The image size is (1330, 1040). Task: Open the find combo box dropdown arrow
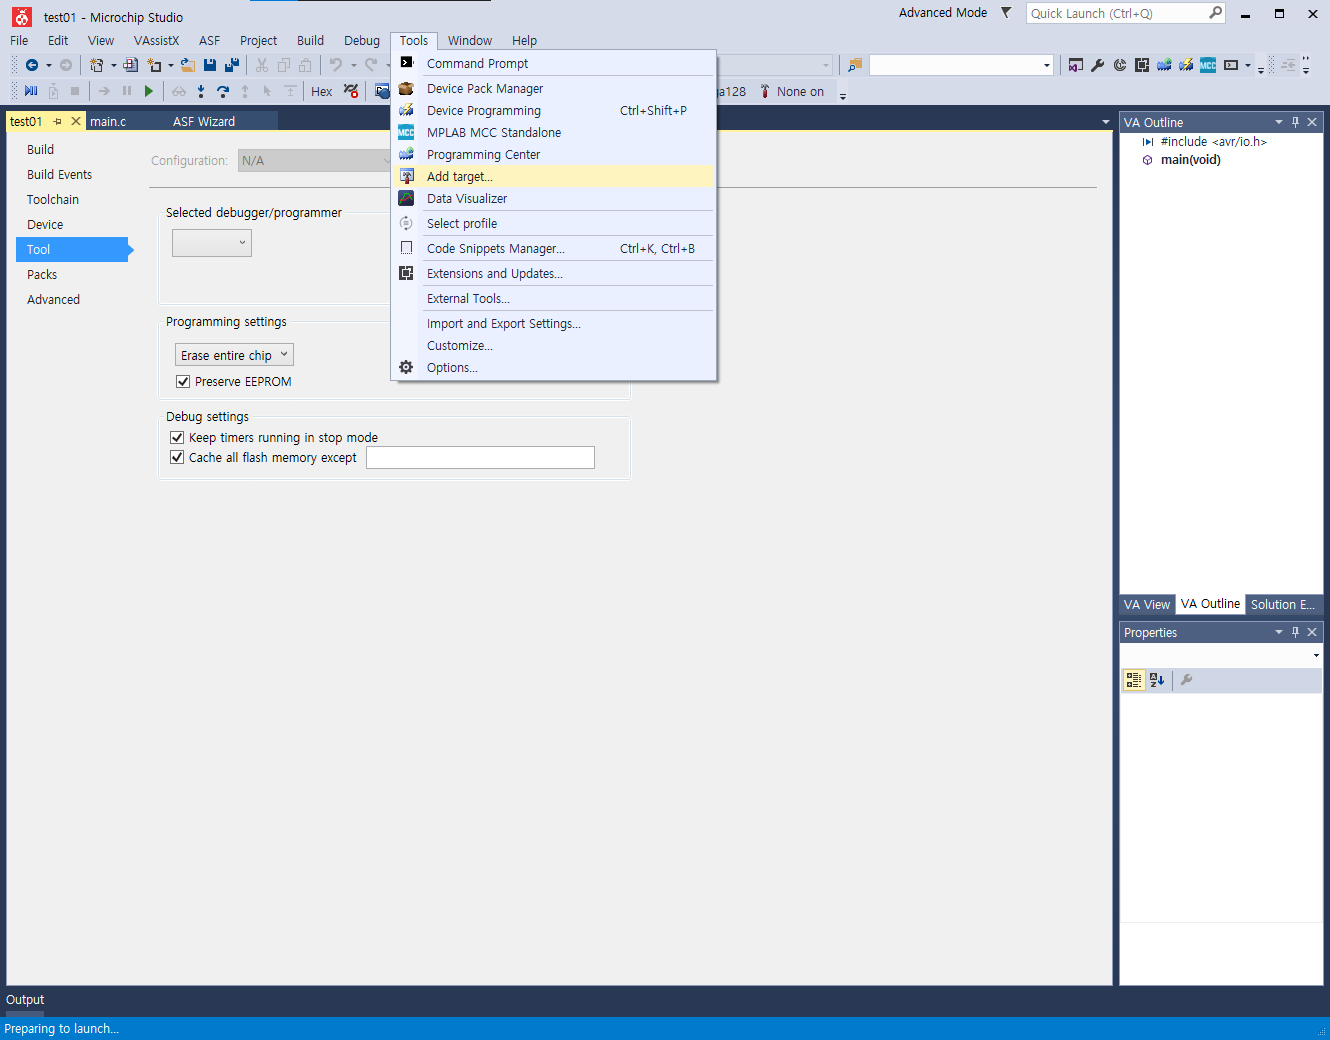(x=1047, y=66)
